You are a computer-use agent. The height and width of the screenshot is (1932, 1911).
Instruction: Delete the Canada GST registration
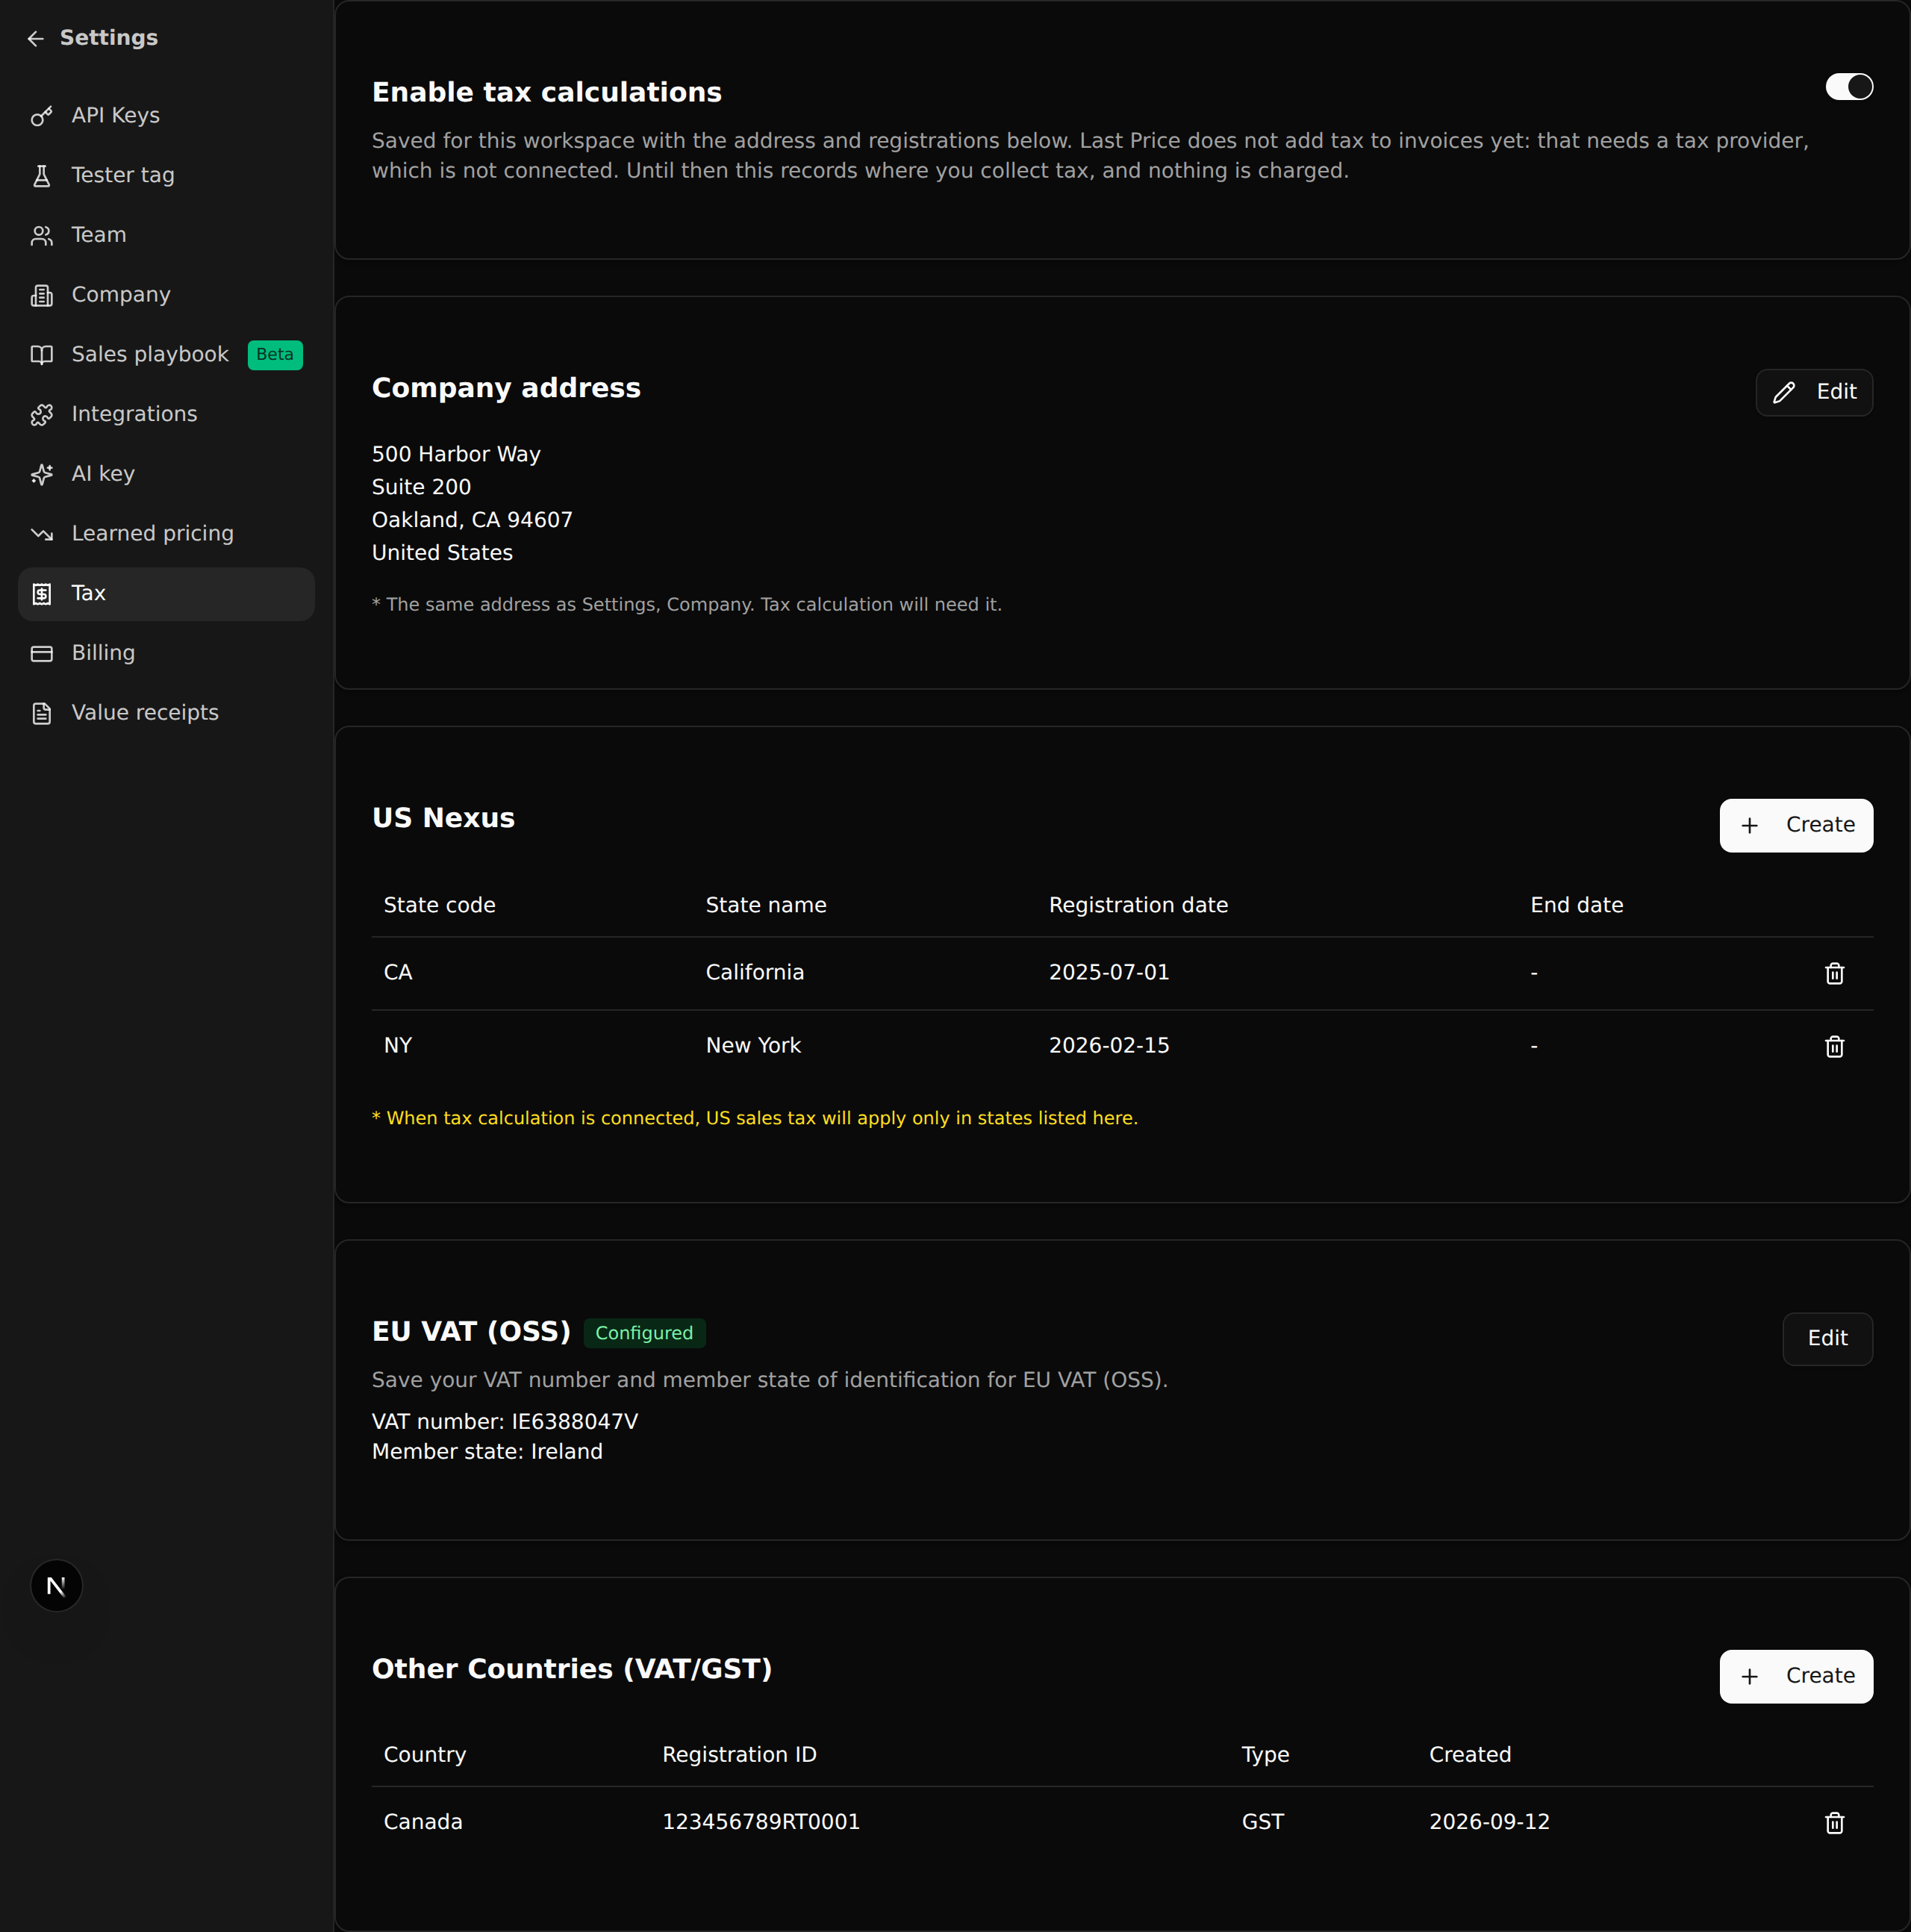point(1834,1822)
